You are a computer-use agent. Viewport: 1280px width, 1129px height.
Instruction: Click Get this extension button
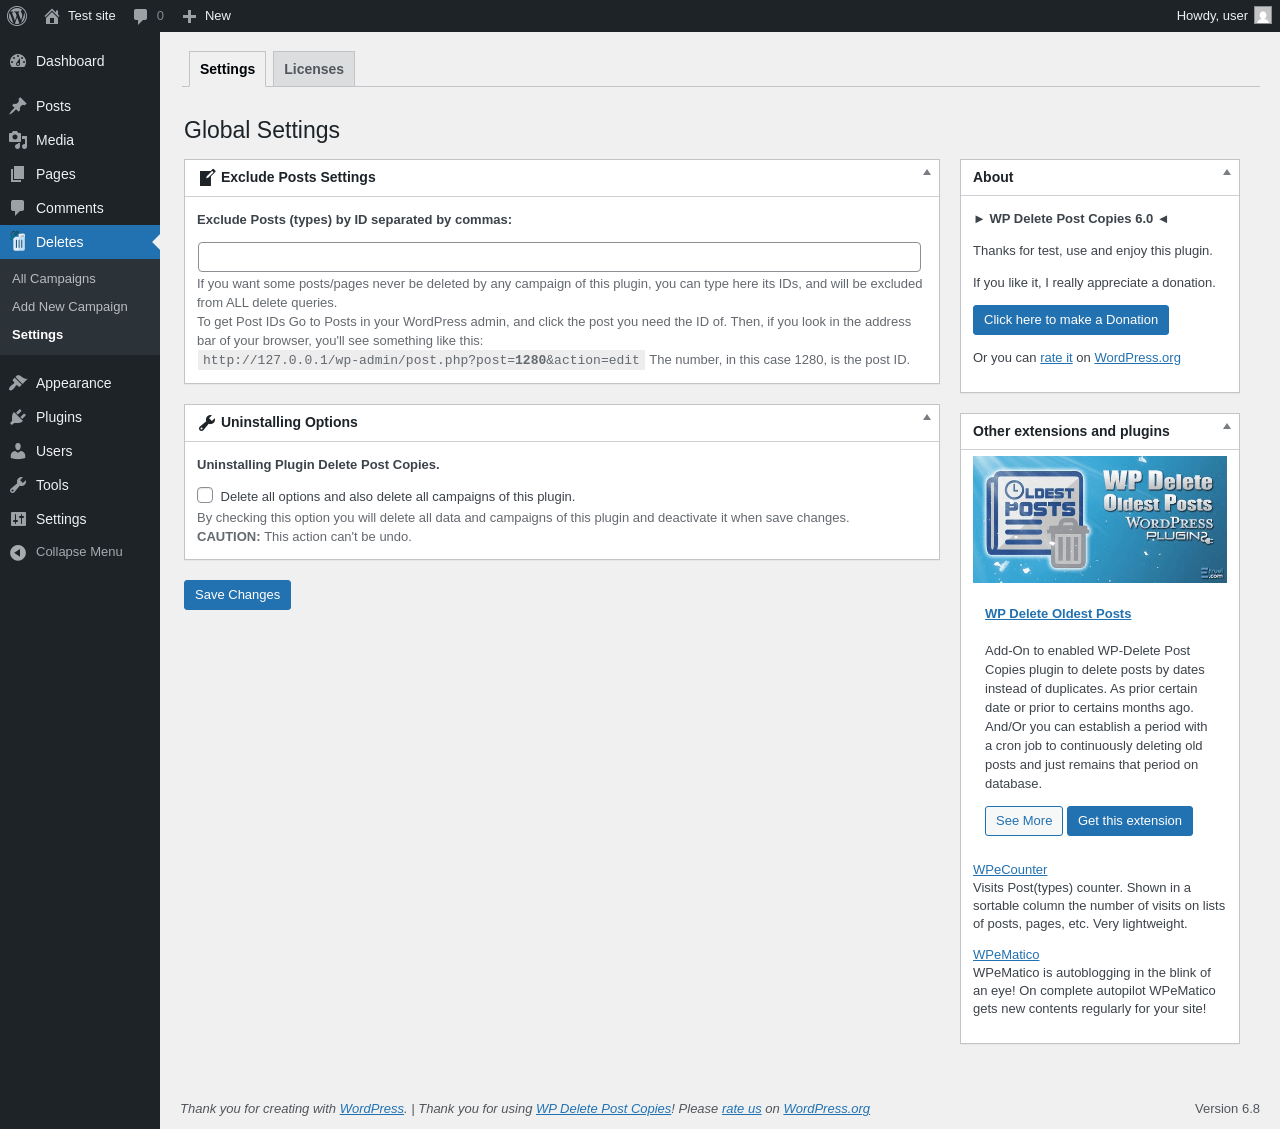point(1130,821)
